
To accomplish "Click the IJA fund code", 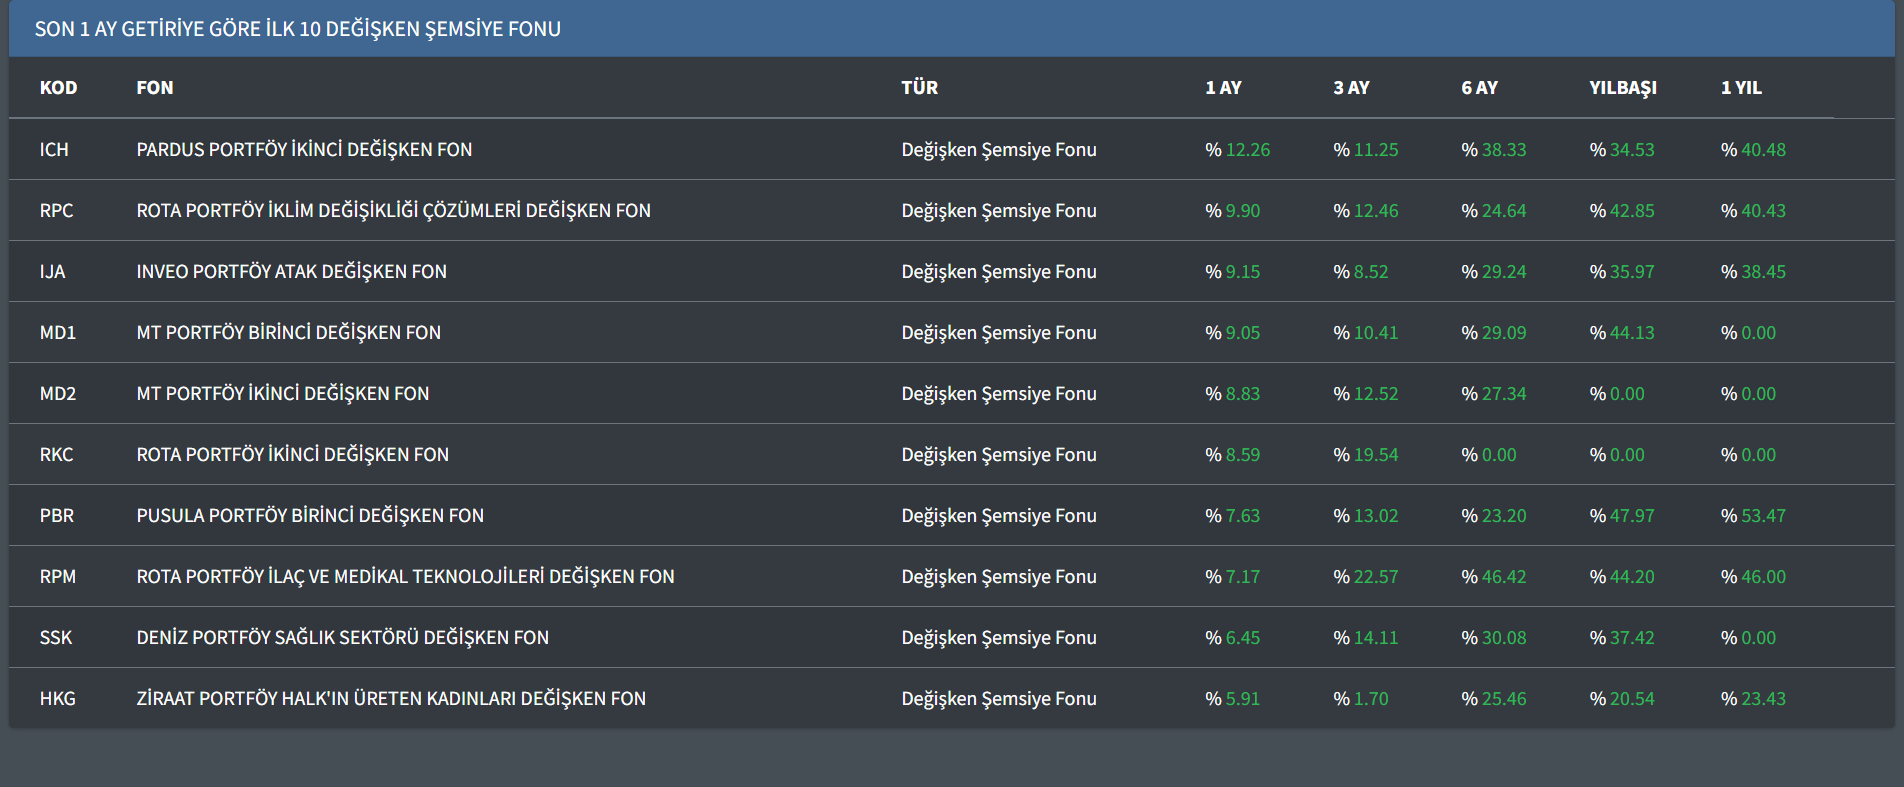I will pyautogui.click(x=52, y=272).
